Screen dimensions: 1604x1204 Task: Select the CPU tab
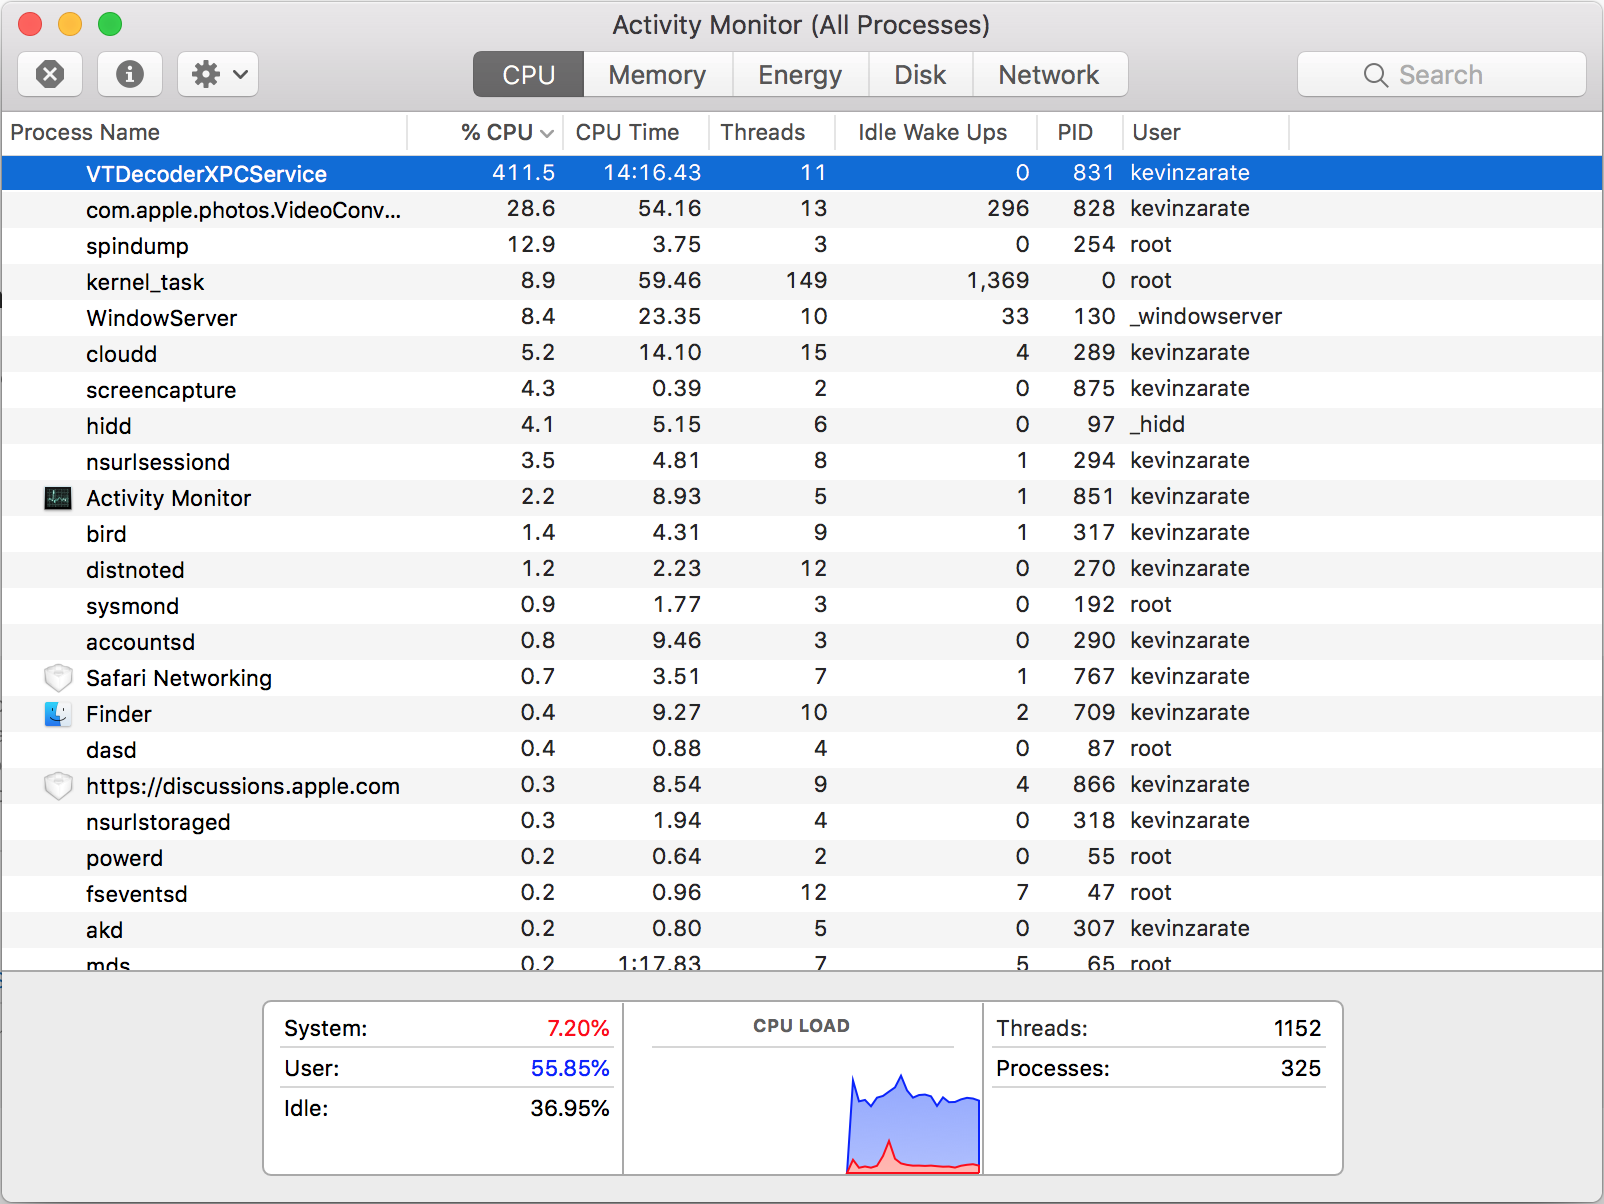point(527,73)
